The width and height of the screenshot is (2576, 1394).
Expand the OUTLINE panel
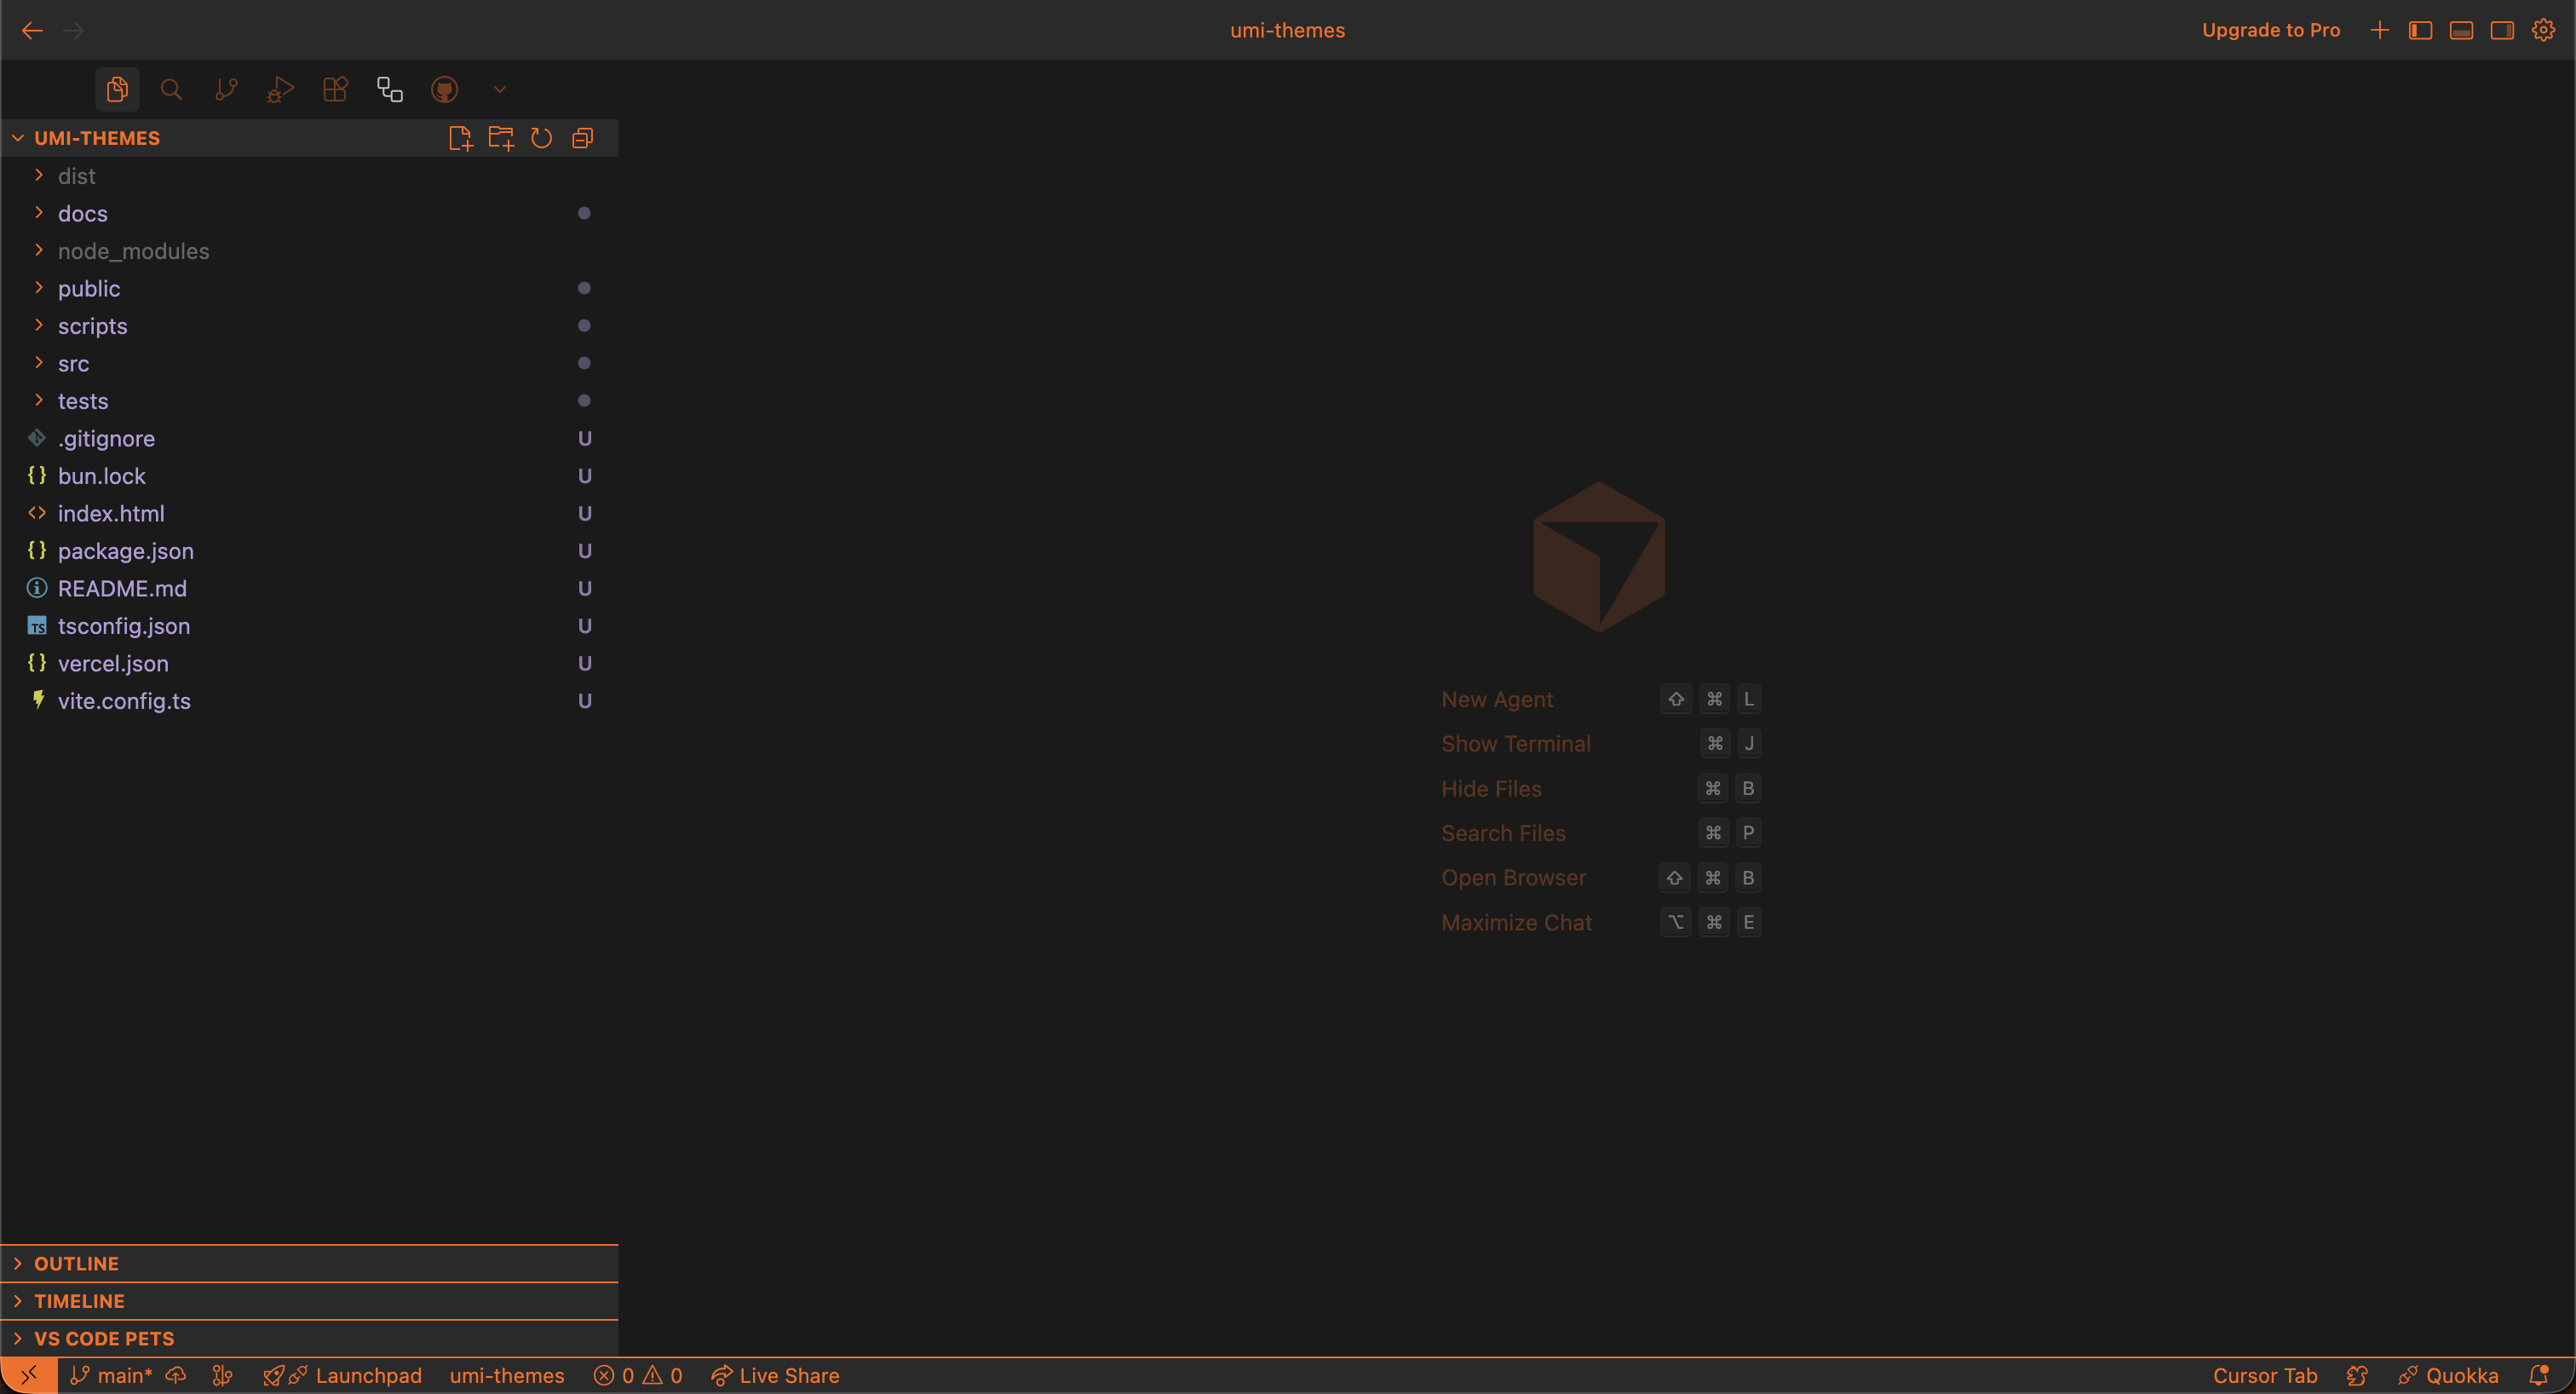(x=74, y=1263)
